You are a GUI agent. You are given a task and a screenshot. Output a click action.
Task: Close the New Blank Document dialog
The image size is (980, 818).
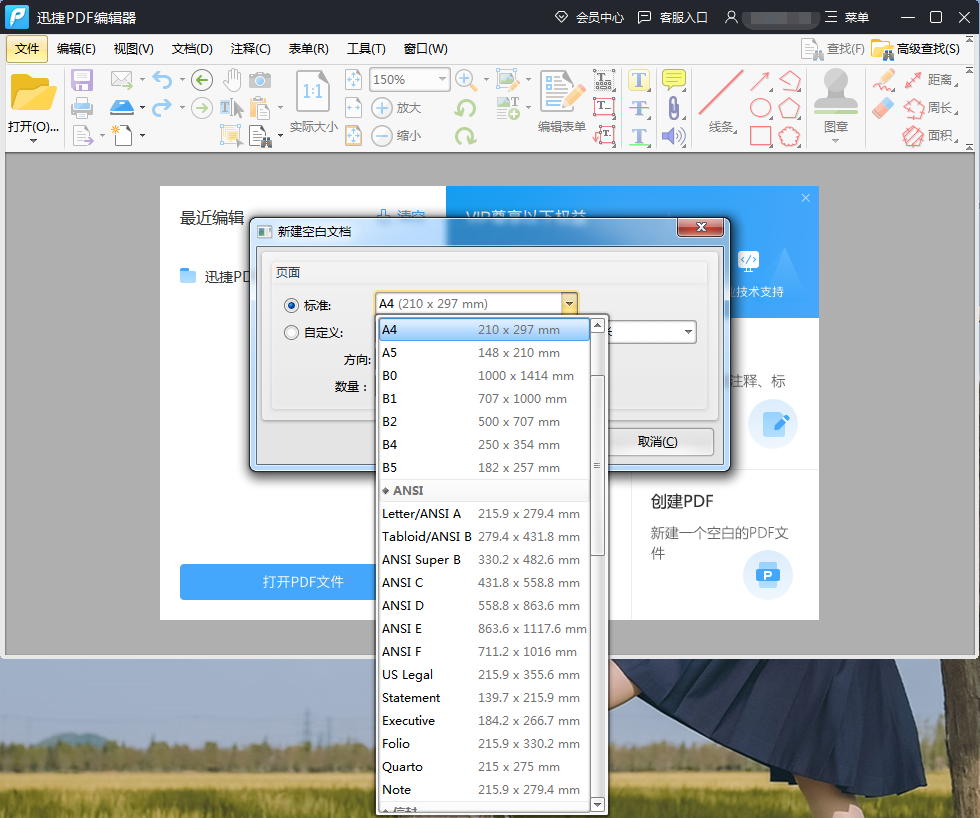click(x=701, y=227)
